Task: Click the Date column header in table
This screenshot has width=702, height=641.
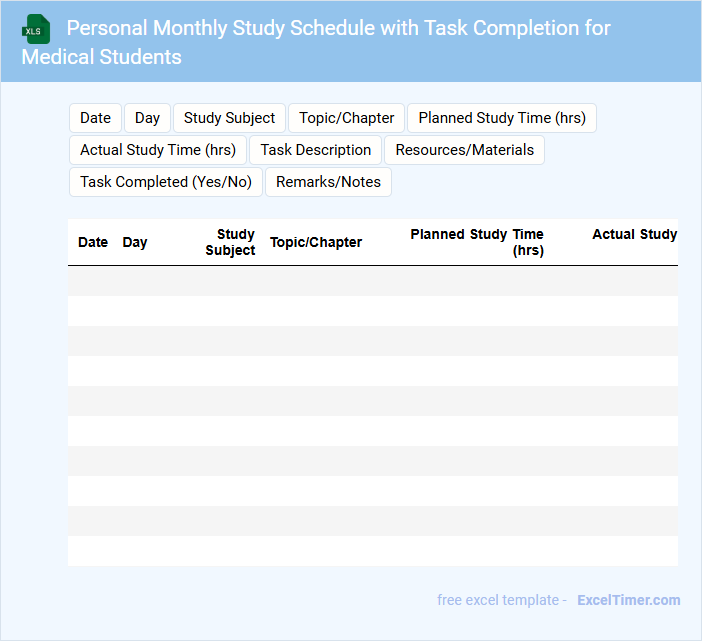Action: 93,242
